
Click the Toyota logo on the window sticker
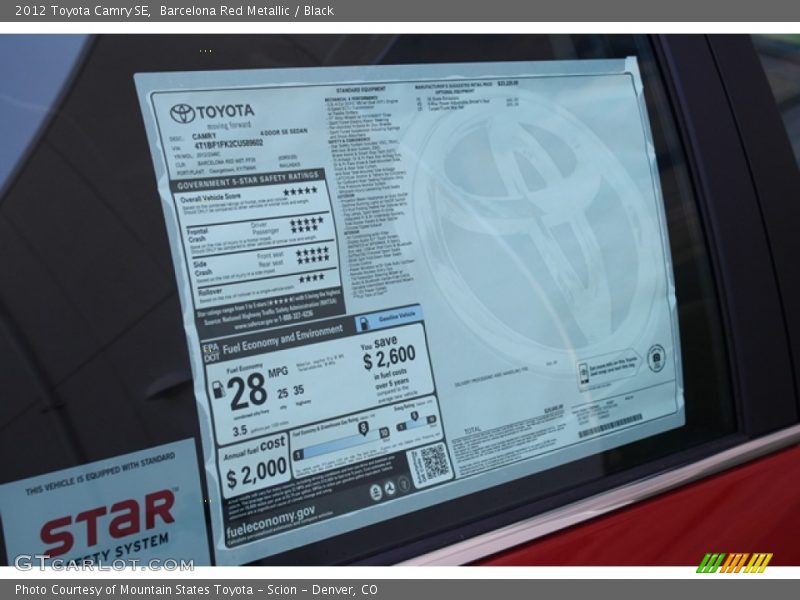pyautogui.click(x=182, y=114)
